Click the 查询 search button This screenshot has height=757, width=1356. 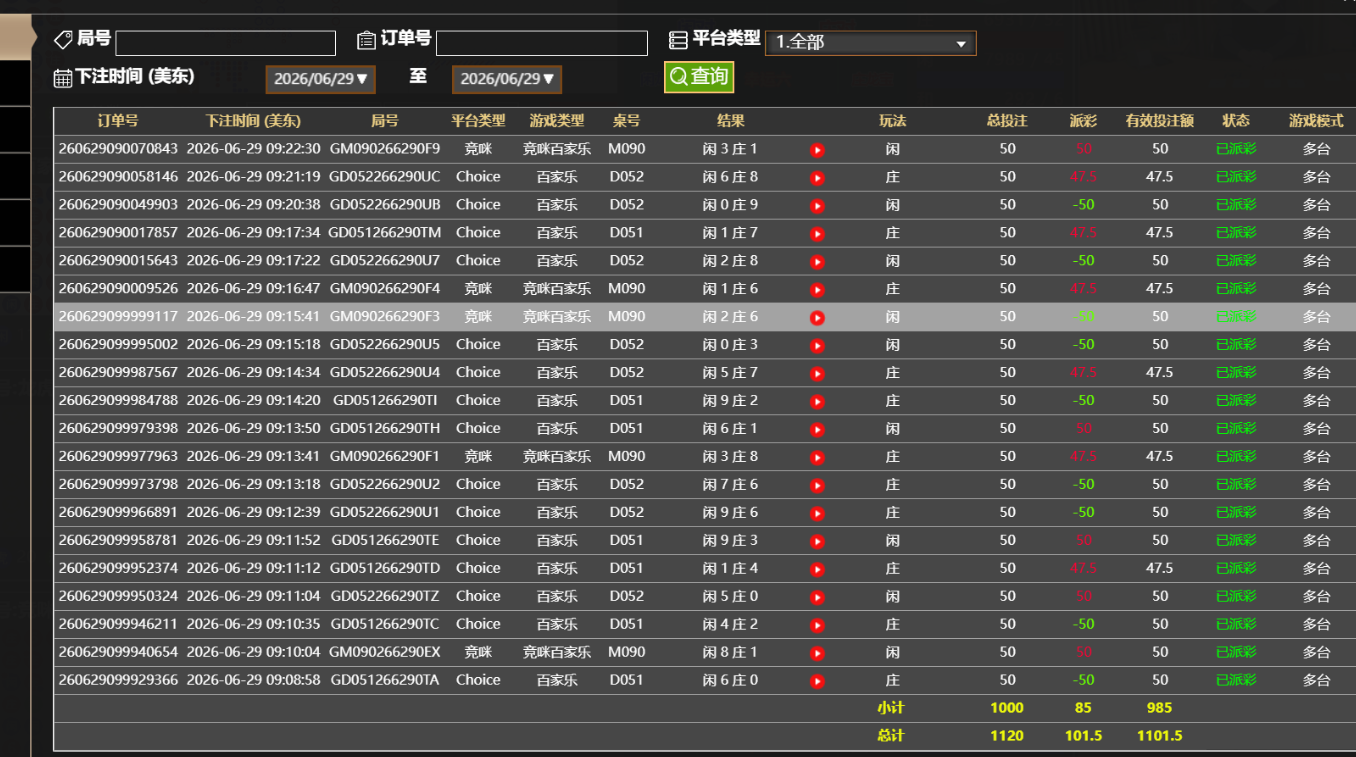click(699, 77)
